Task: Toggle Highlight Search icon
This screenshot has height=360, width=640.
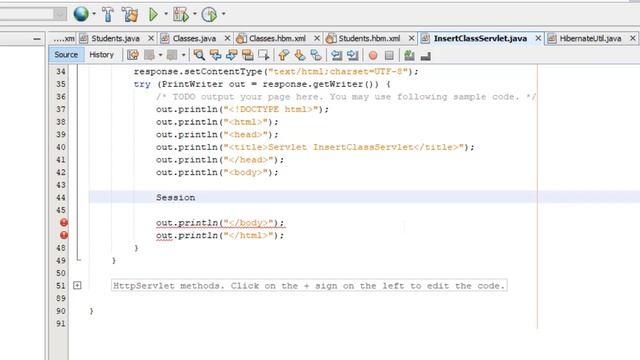Action: pos(247,55)
